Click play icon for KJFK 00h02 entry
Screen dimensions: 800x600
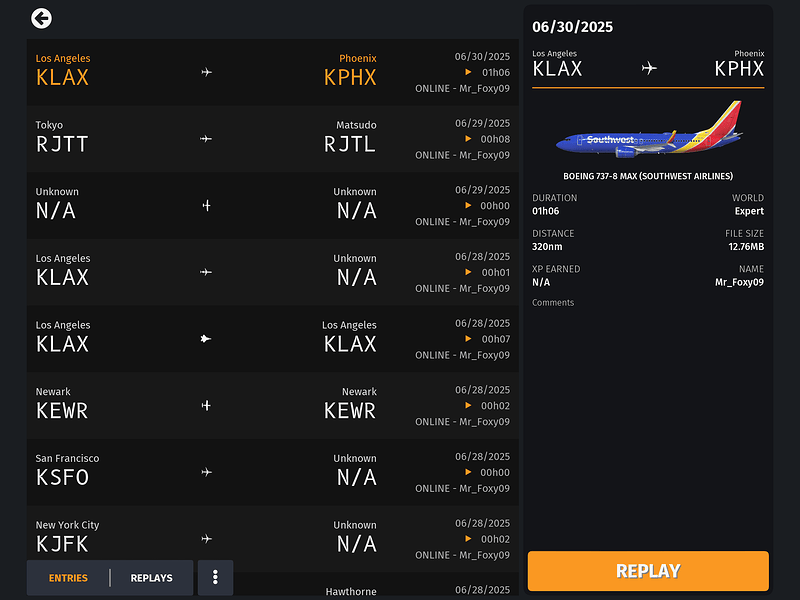468,539
